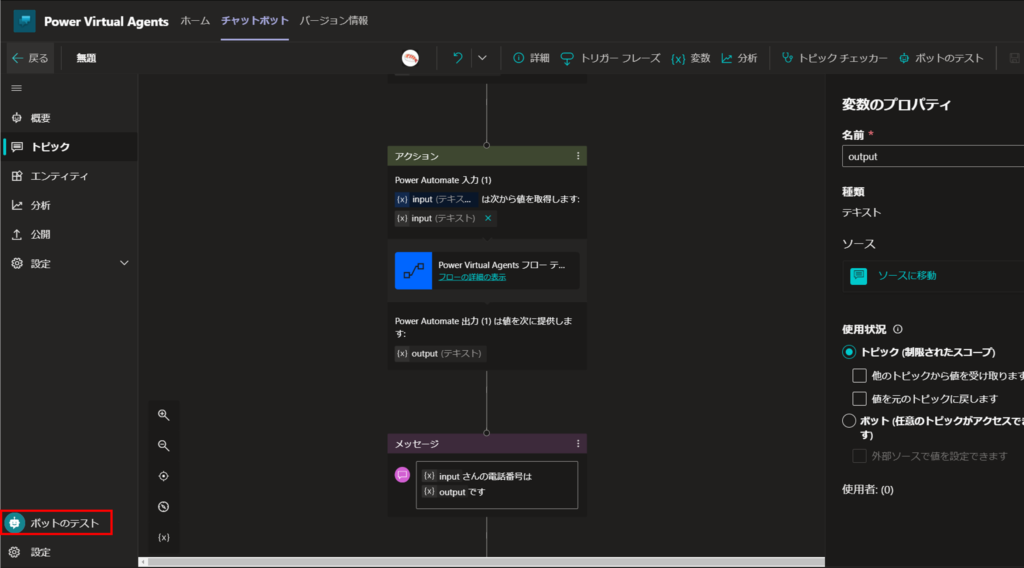The image size is (1024, 568).
Task: Select the トピック (制限されたスコープ) radio button
Action: (x=849, y=352)
